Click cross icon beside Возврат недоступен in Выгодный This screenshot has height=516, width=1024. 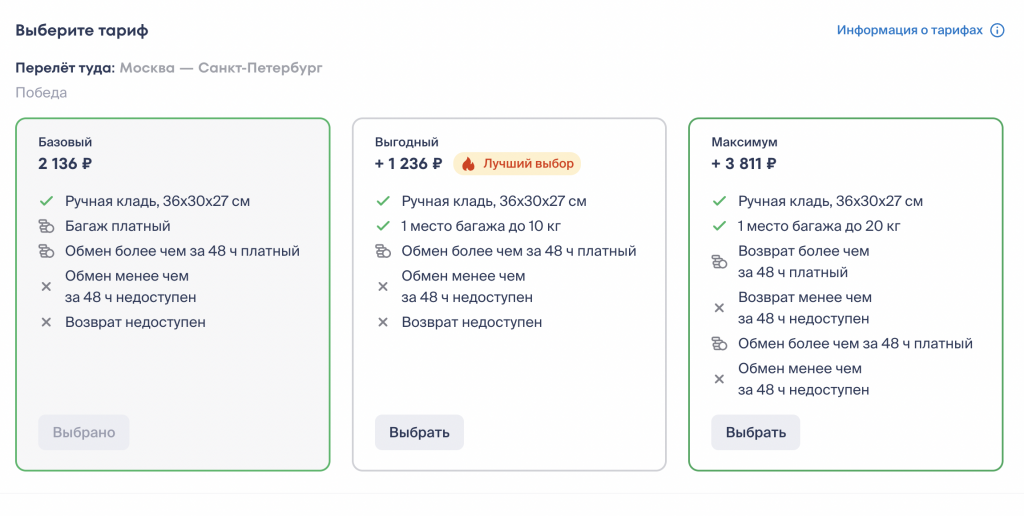382,323
